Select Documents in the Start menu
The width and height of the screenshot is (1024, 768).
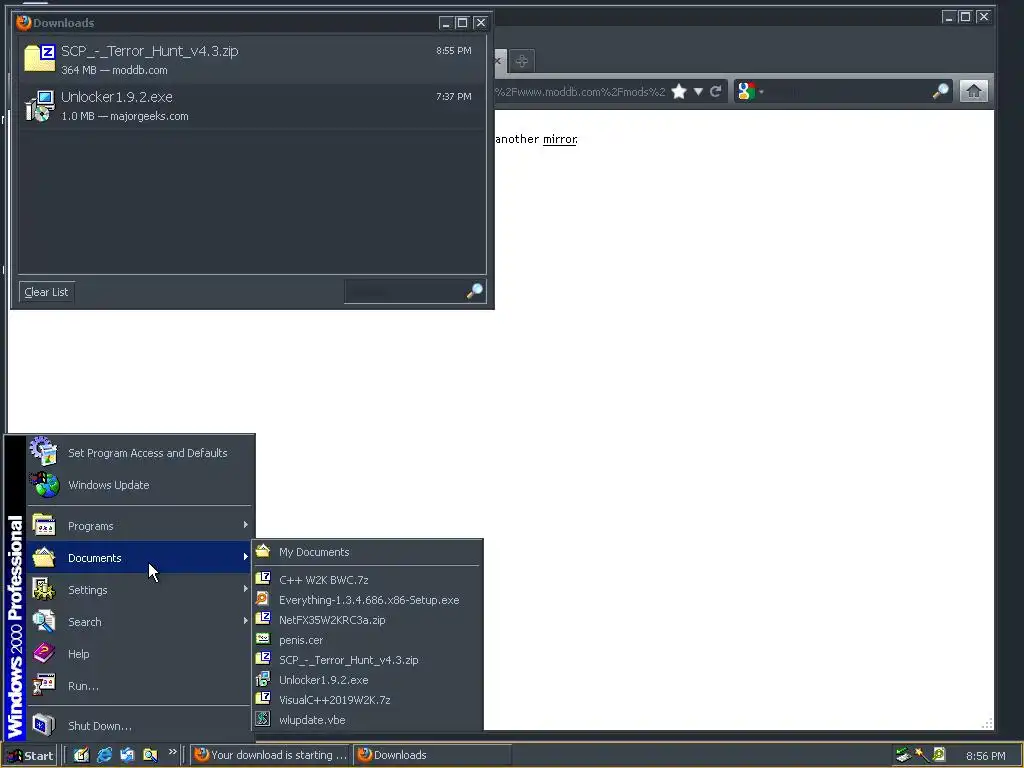click(140, 558)
